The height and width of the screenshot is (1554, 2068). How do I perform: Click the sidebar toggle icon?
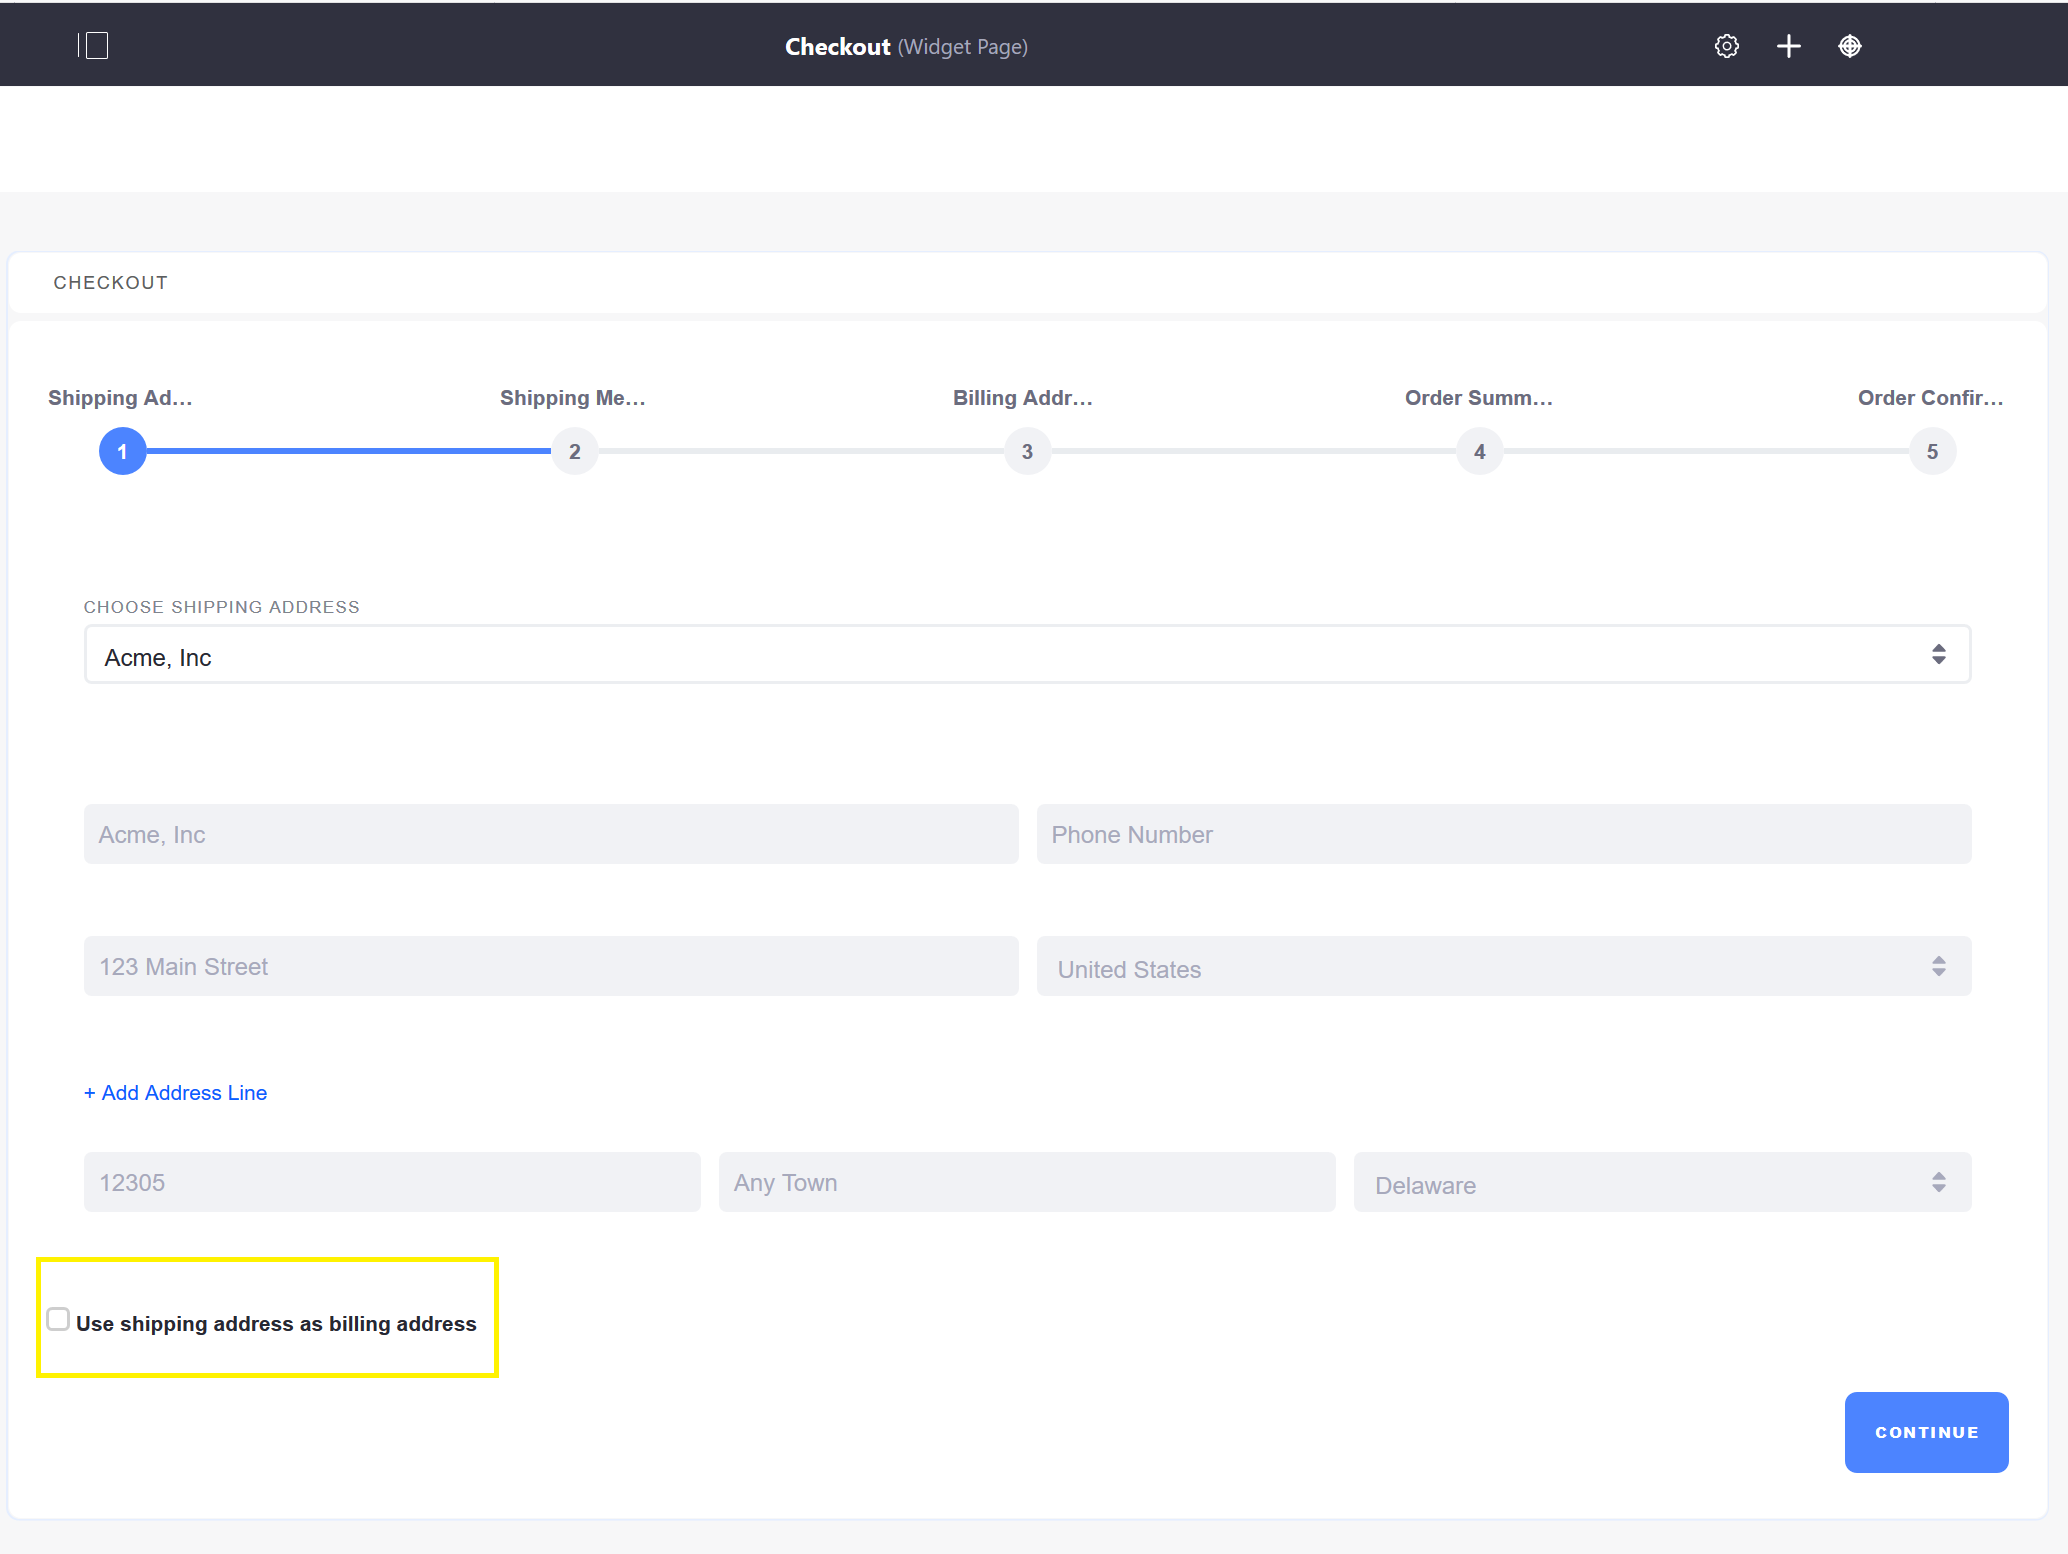[93, 44]
